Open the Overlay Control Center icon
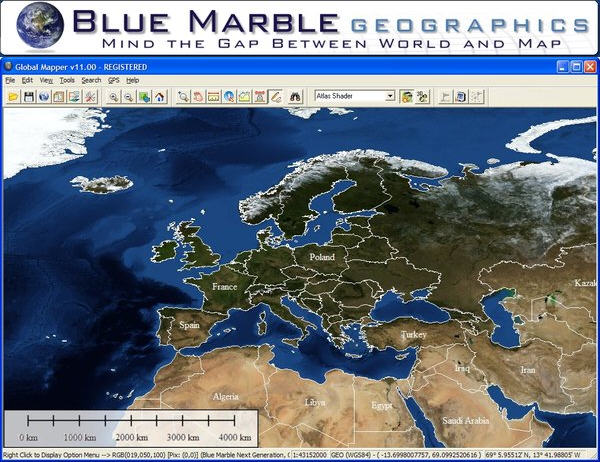 click(x=59, y=96)
